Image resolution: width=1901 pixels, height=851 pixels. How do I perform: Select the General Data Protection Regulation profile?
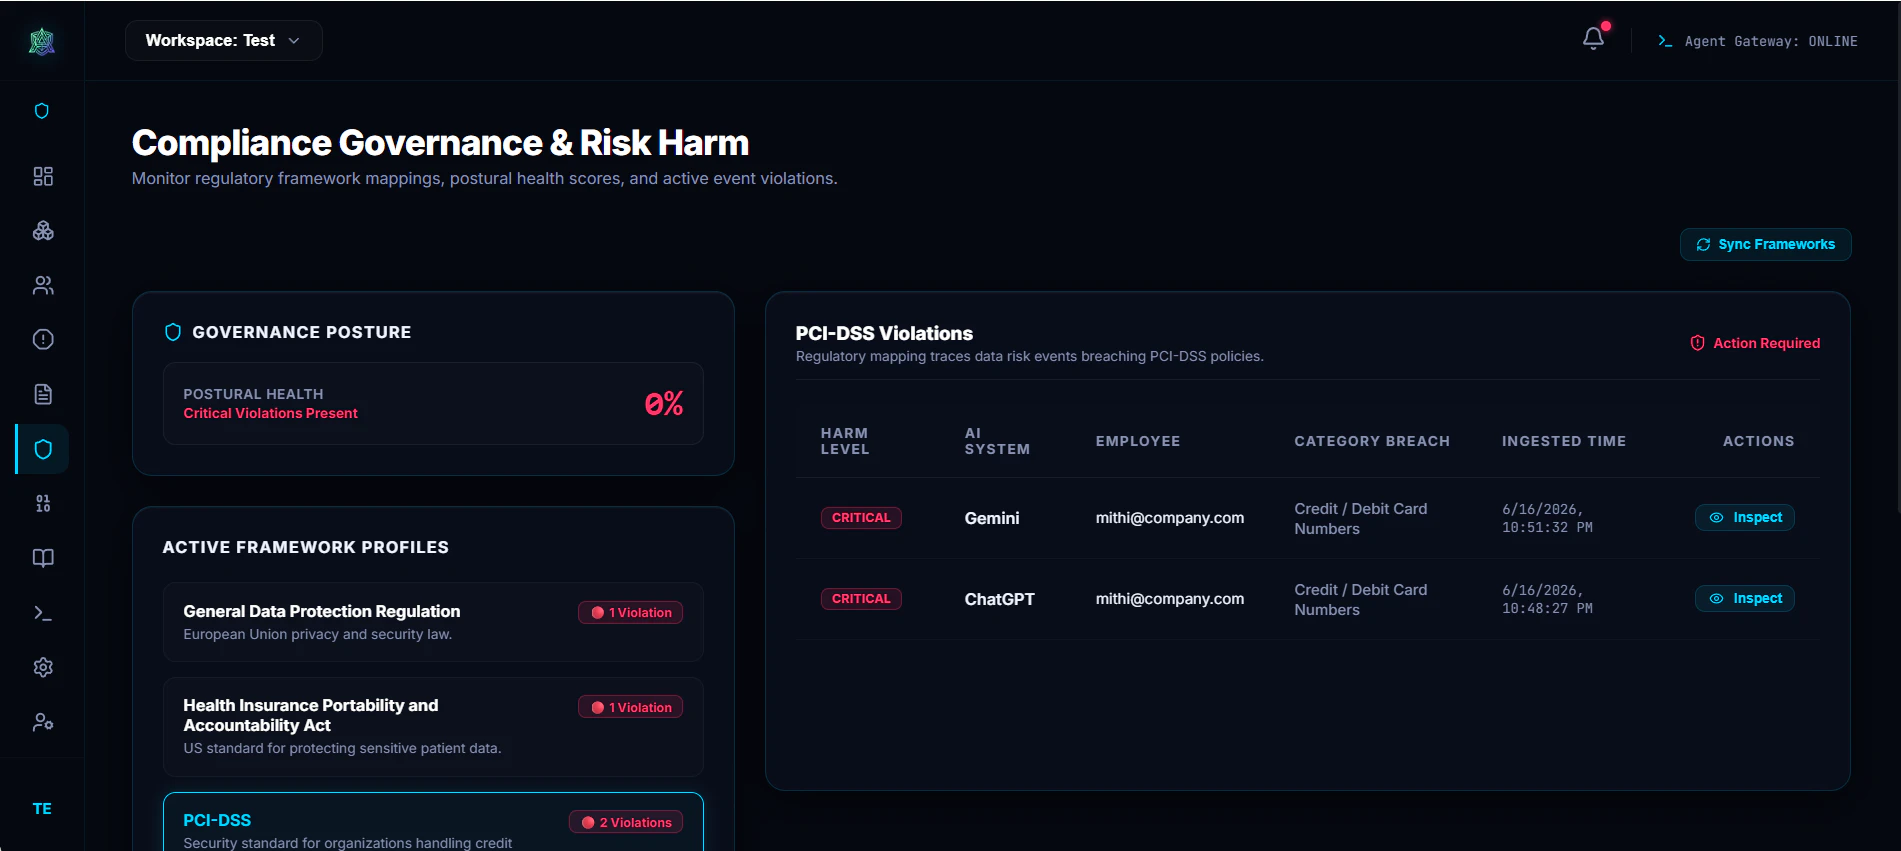click(433, 621)
